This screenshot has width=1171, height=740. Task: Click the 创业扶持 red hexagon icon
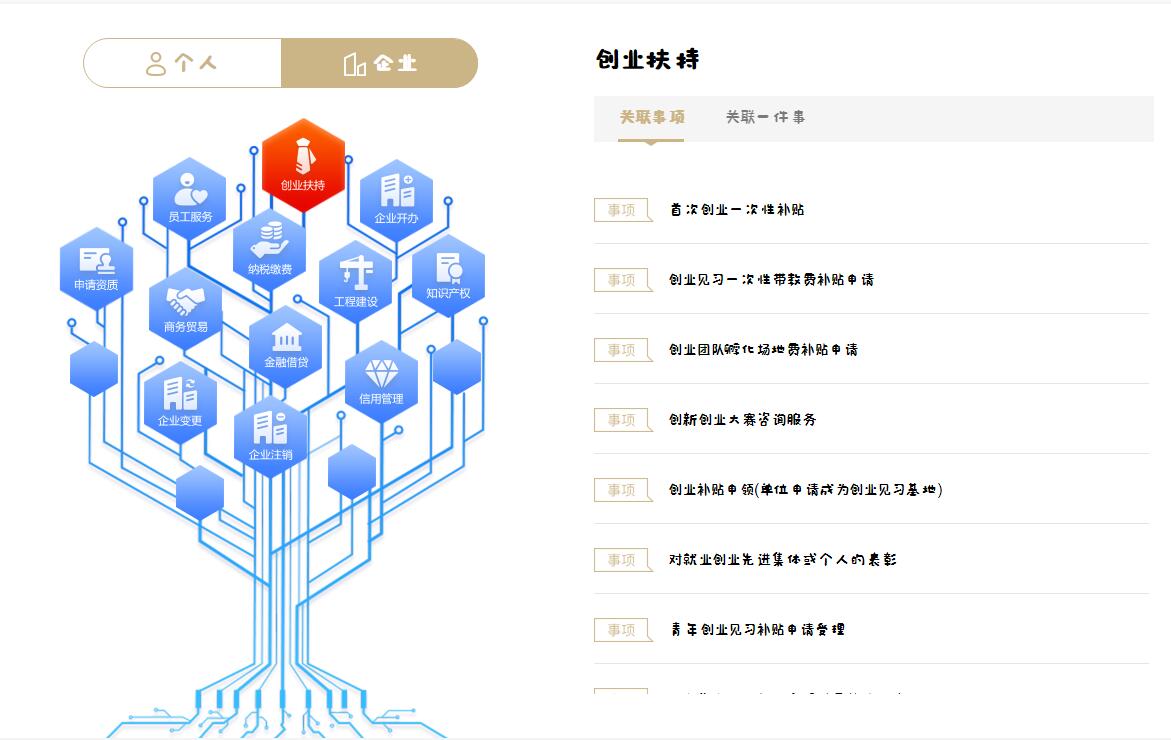[x=303, y=166]
